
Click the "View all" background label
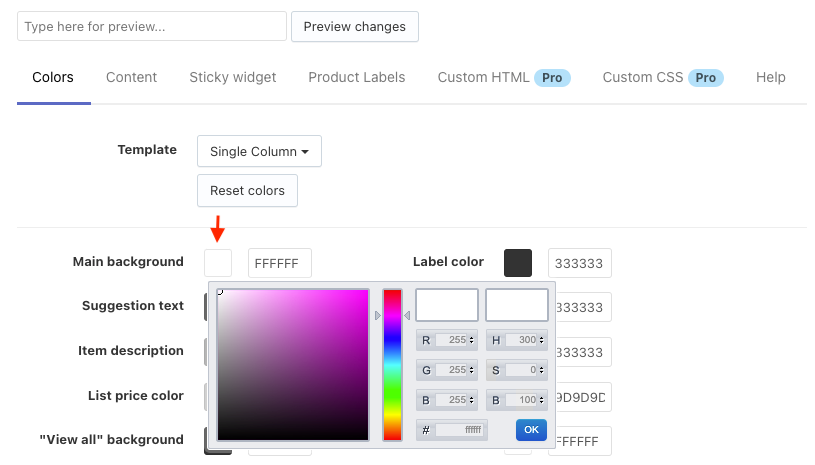[x=111, y=440]
